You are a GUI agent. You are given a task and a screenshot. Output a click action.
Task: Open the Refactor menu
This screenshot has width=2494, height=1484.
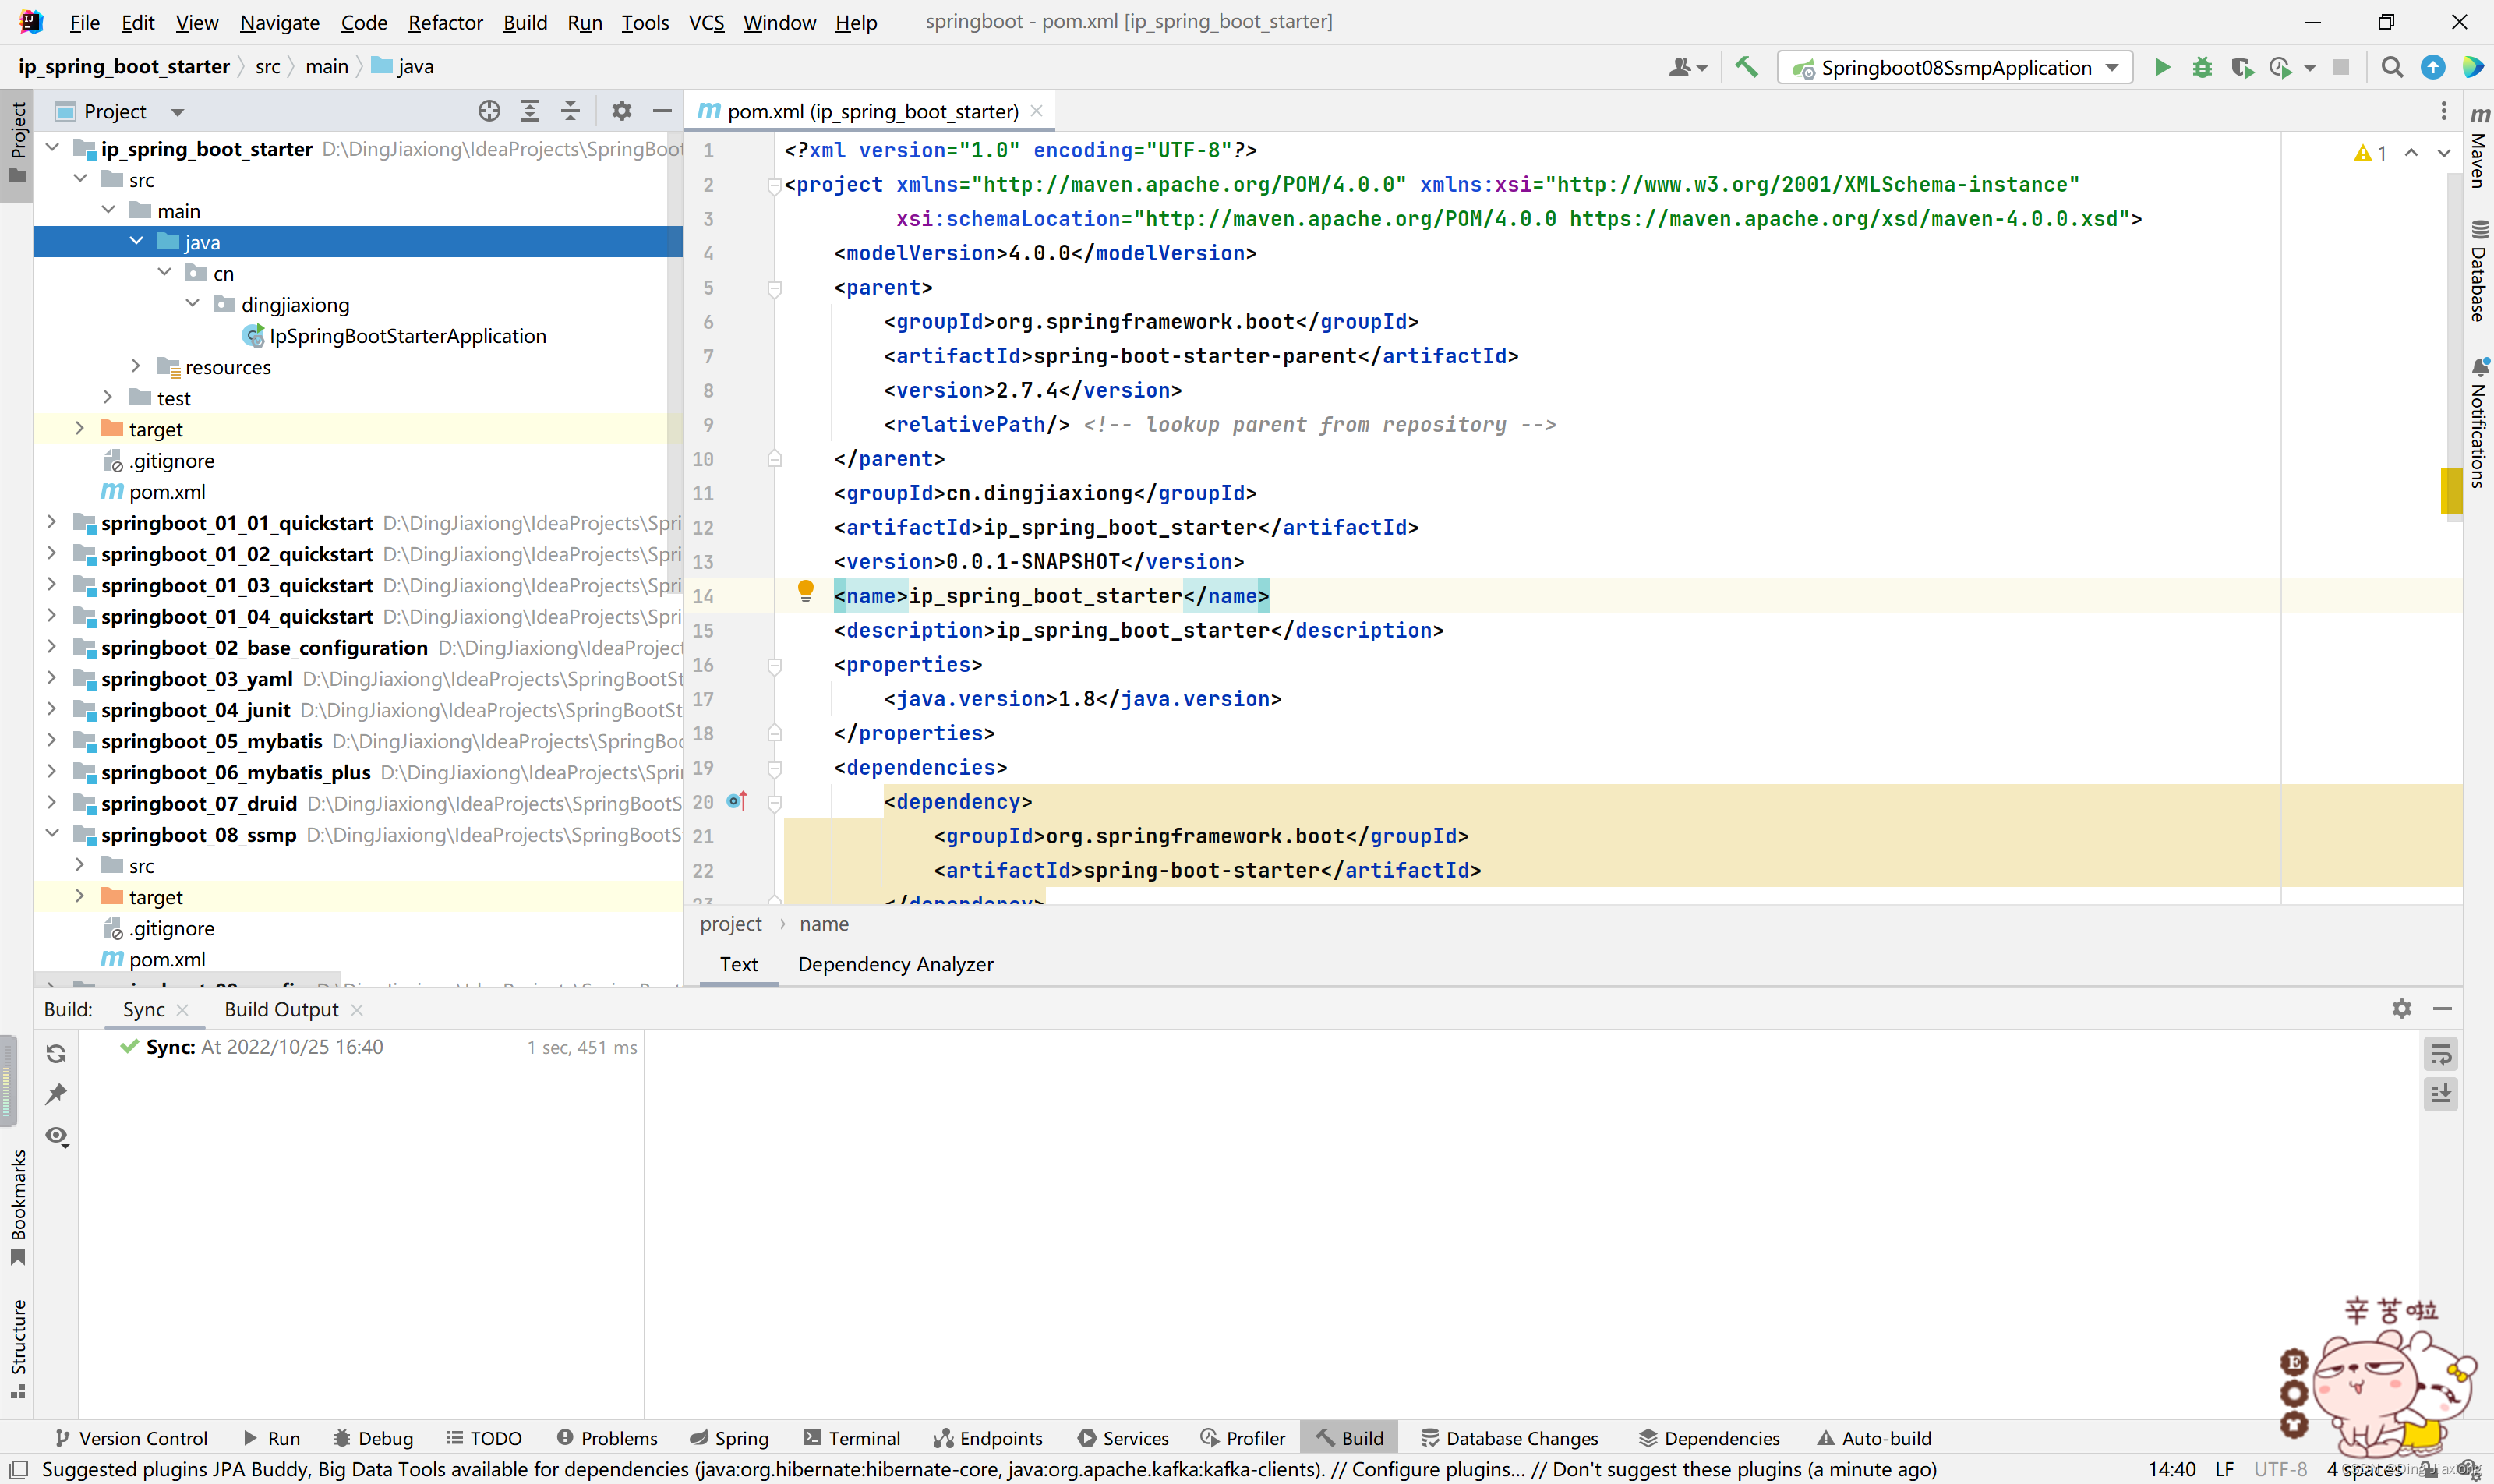(444, 22)
